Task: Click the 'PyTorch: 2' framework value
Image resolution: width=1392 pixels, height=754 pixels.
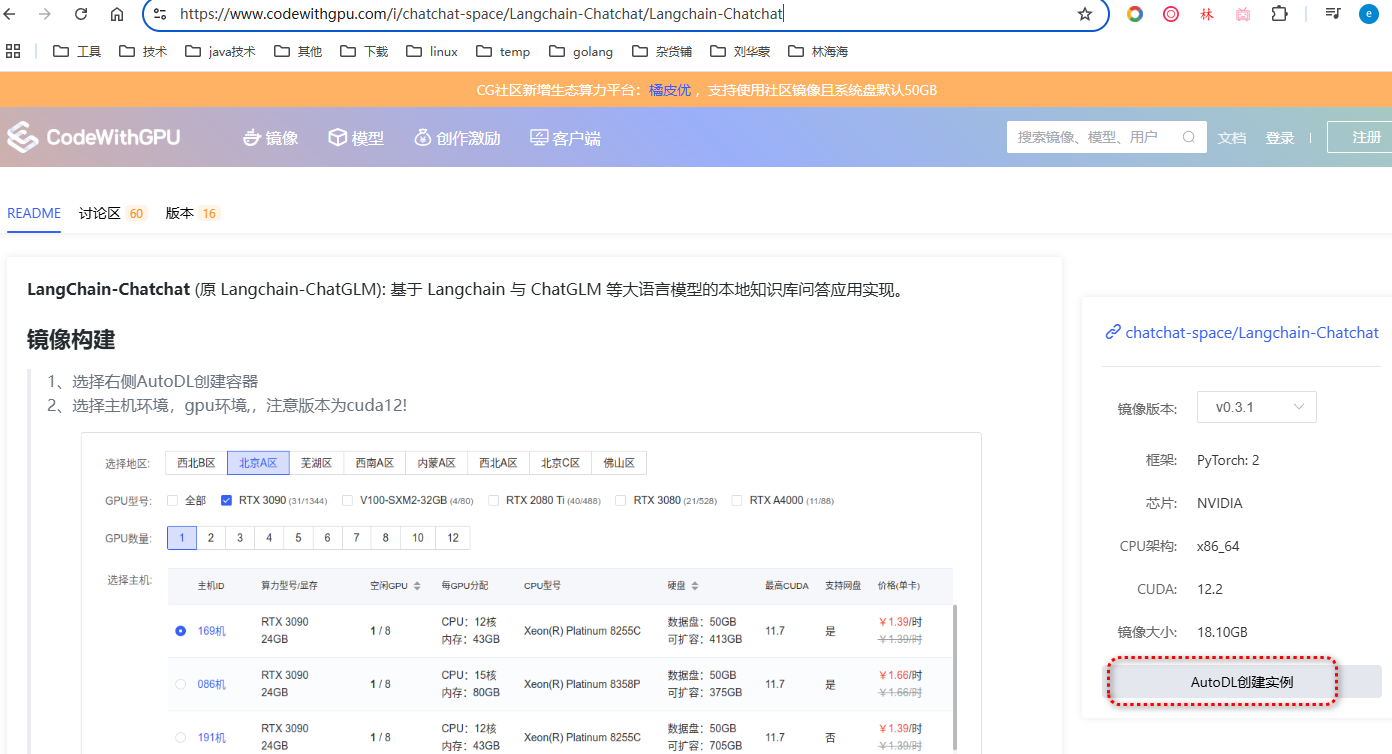Action: 1228,460
